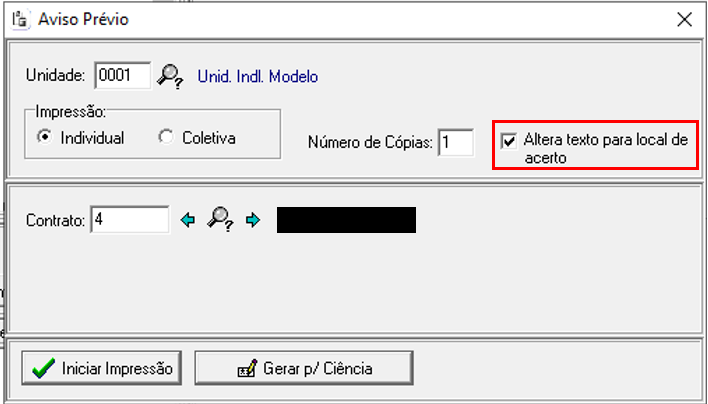Click the green checkmark on Iniciar Impressão
Screen dimensions: 708x404
pyautogui.click(x=44, y=368)
